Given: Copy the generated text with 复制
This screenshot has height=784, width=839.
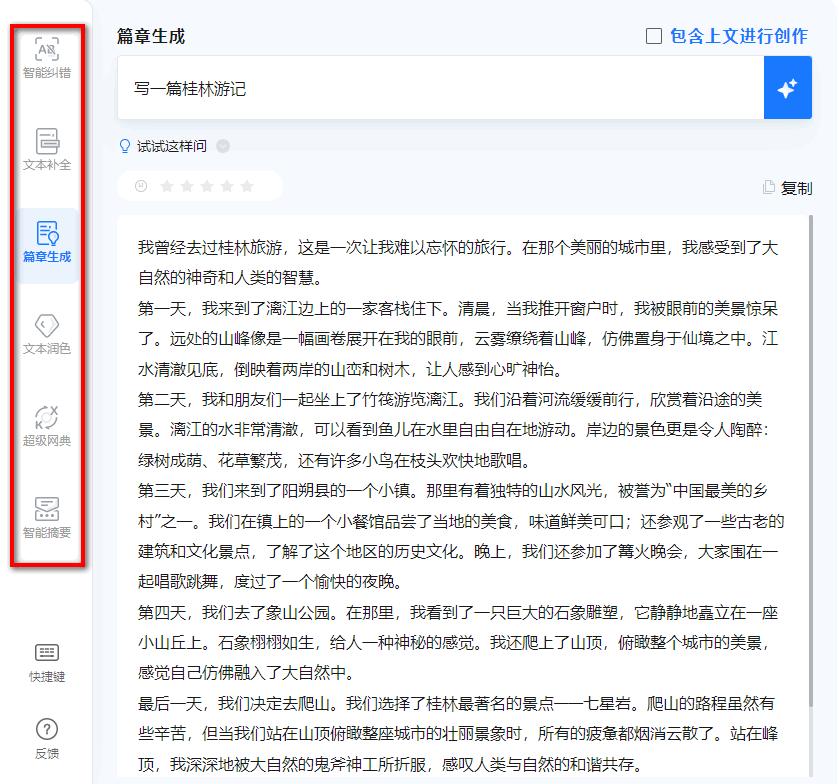Looking at the screenshot, I should [x=796, y=188].
